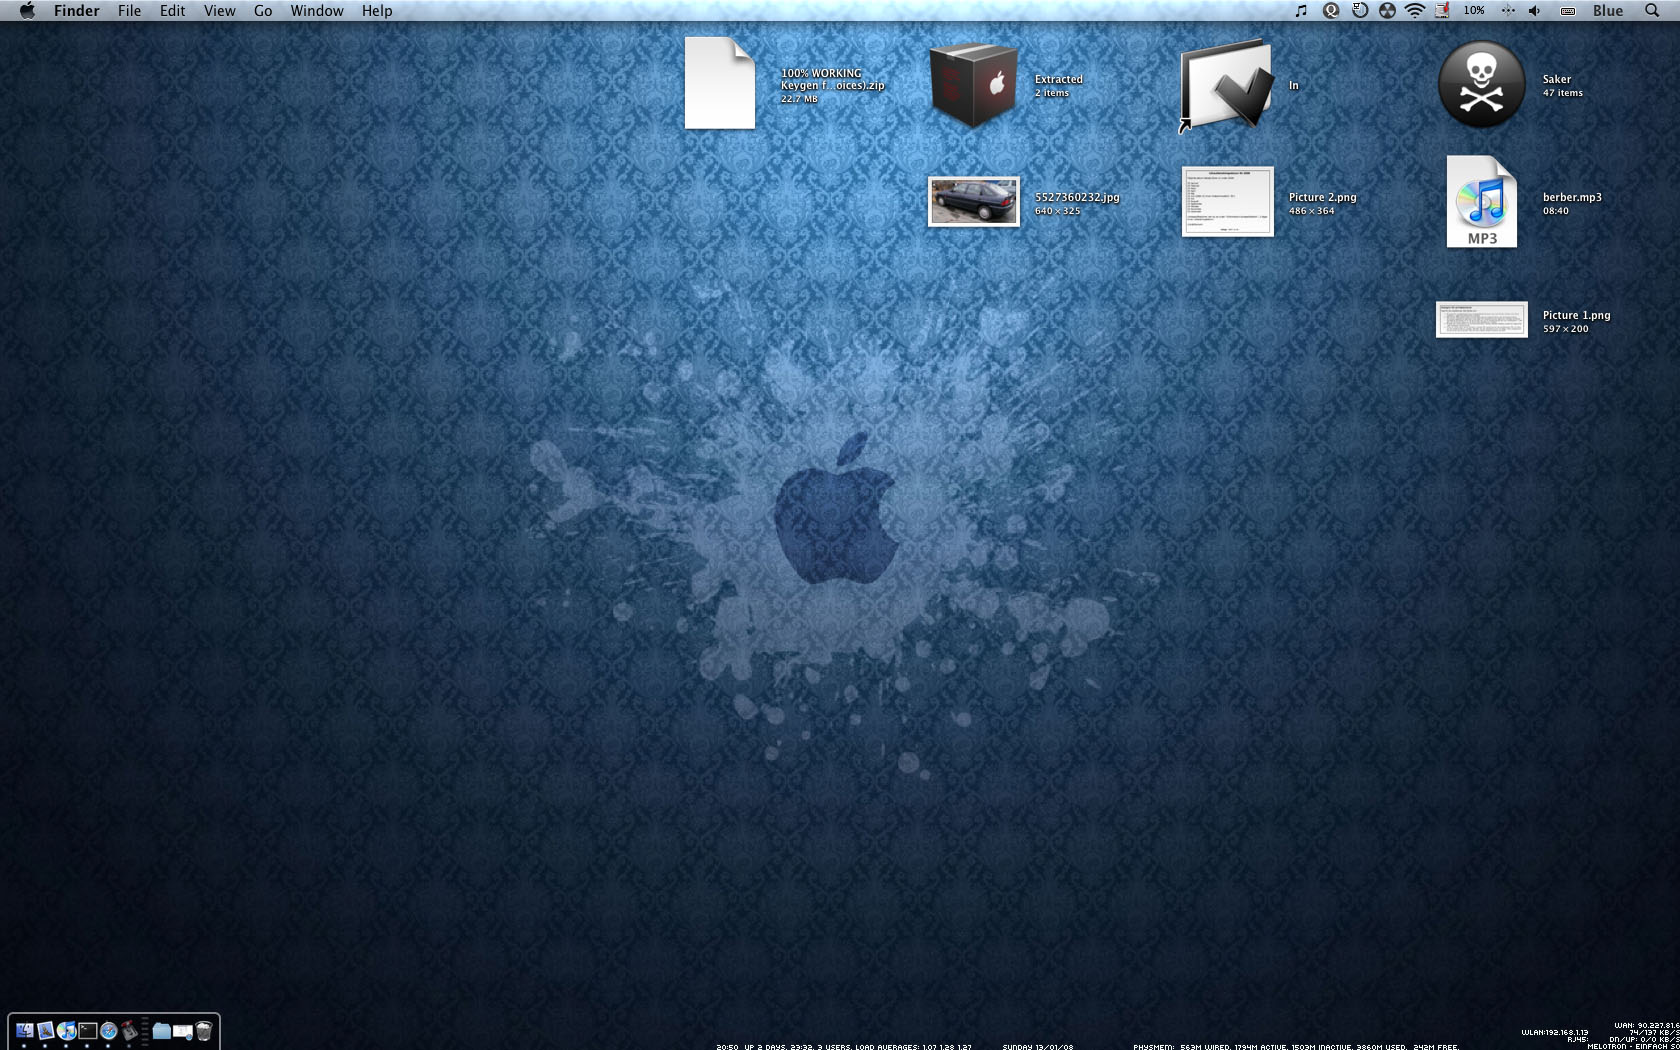Select the Picture 2.png thumbnail
Screen dimensions: 1680x1050
[1228, 202]
